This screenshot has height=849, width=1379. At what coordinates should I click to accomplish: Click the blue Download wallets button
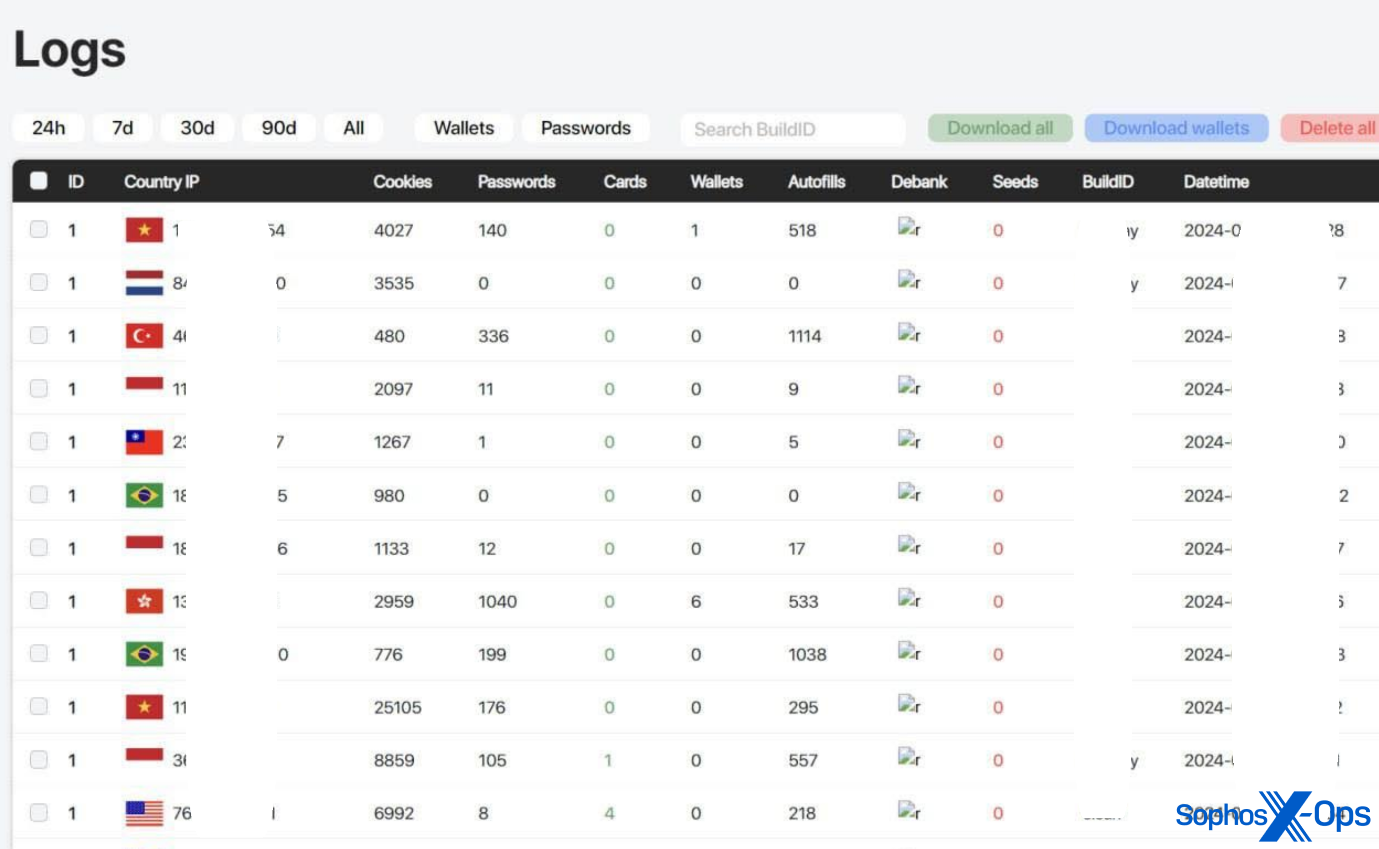pos(1176,128)
